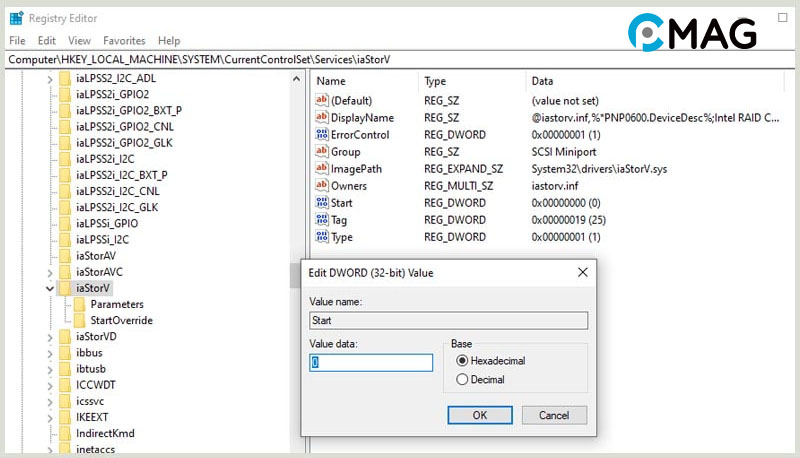
Task: Click the folder icon of StartOverride key
Action: click(x=79, y=321)
